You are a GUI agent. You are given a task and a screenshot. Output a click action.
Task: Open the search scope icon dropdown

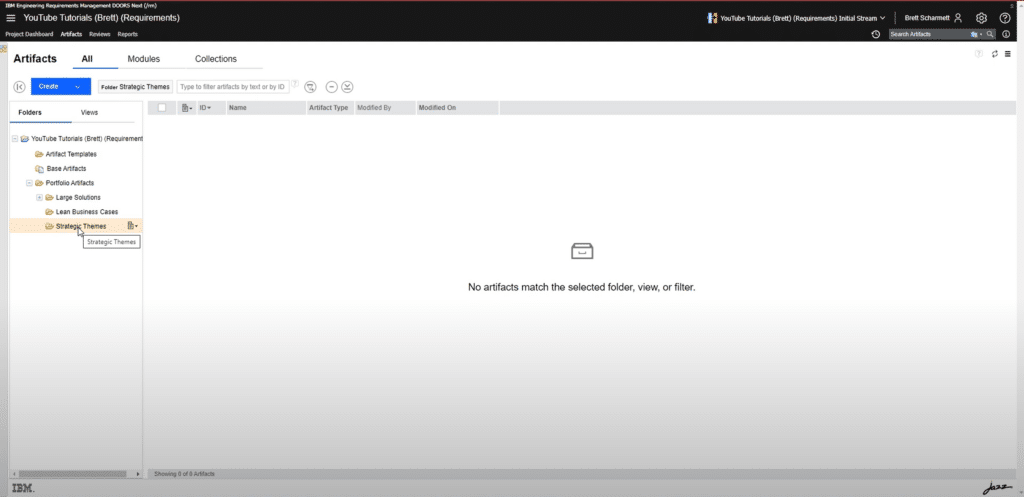click(x=976, y=34)
